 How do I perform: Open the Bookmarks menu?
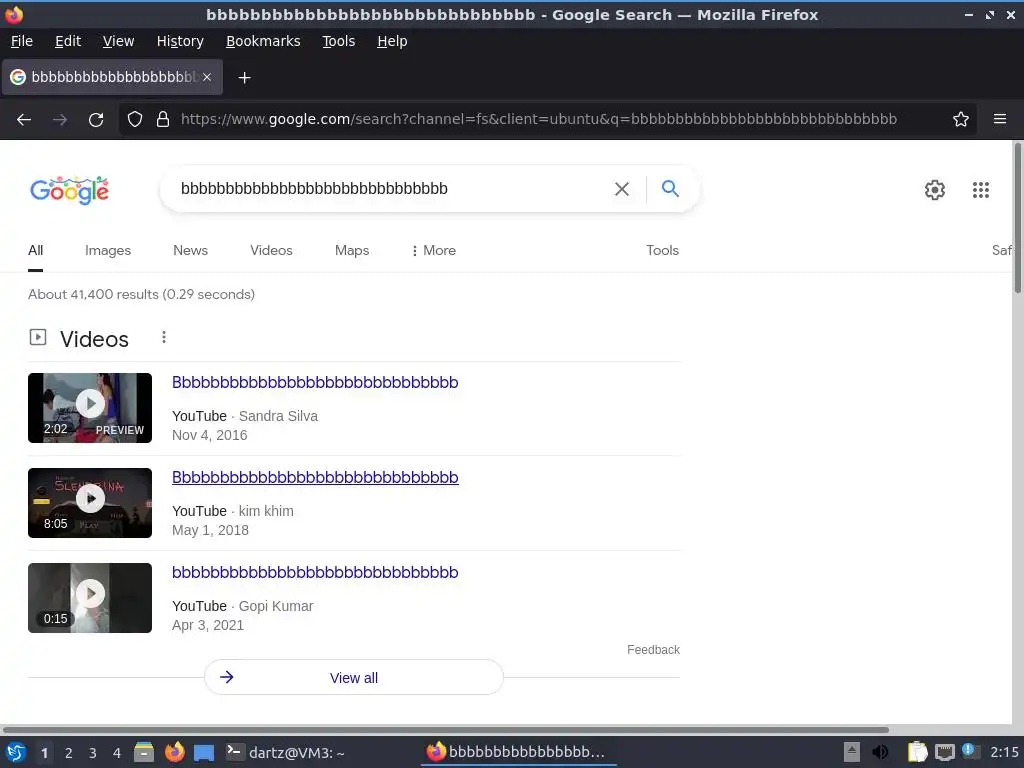pyautogui.click(x=263, y=41)
